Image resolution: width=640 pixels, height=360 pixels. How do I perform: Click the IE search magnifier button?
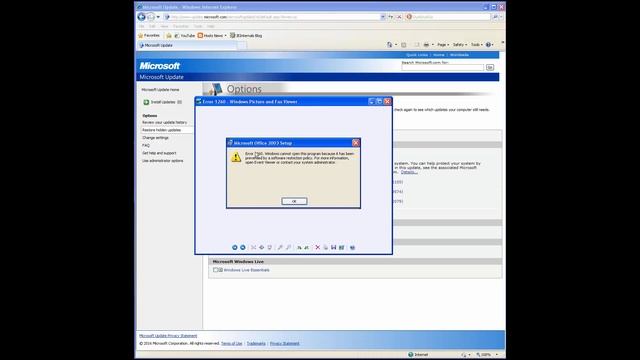point(495,17)
